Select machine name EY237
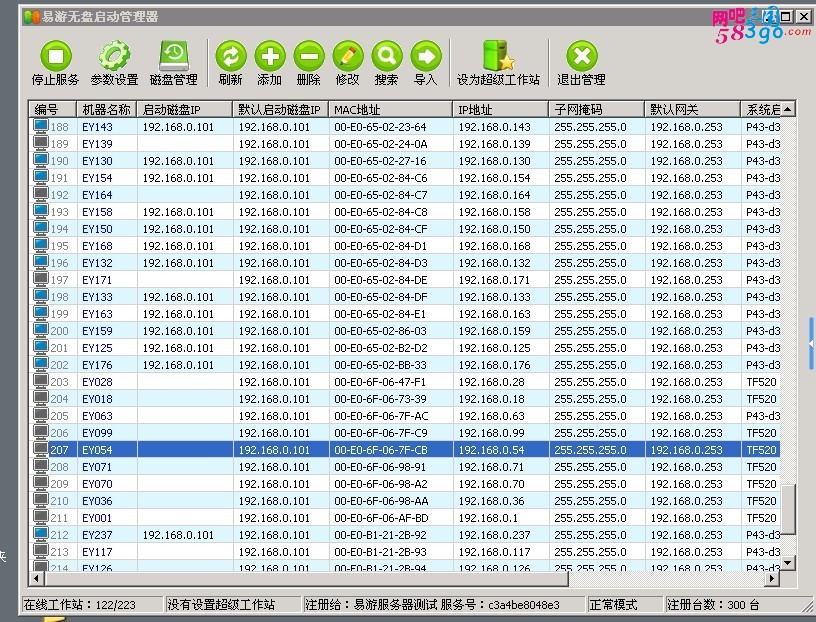The image size is (816, 622). click(x=97, y=535)
